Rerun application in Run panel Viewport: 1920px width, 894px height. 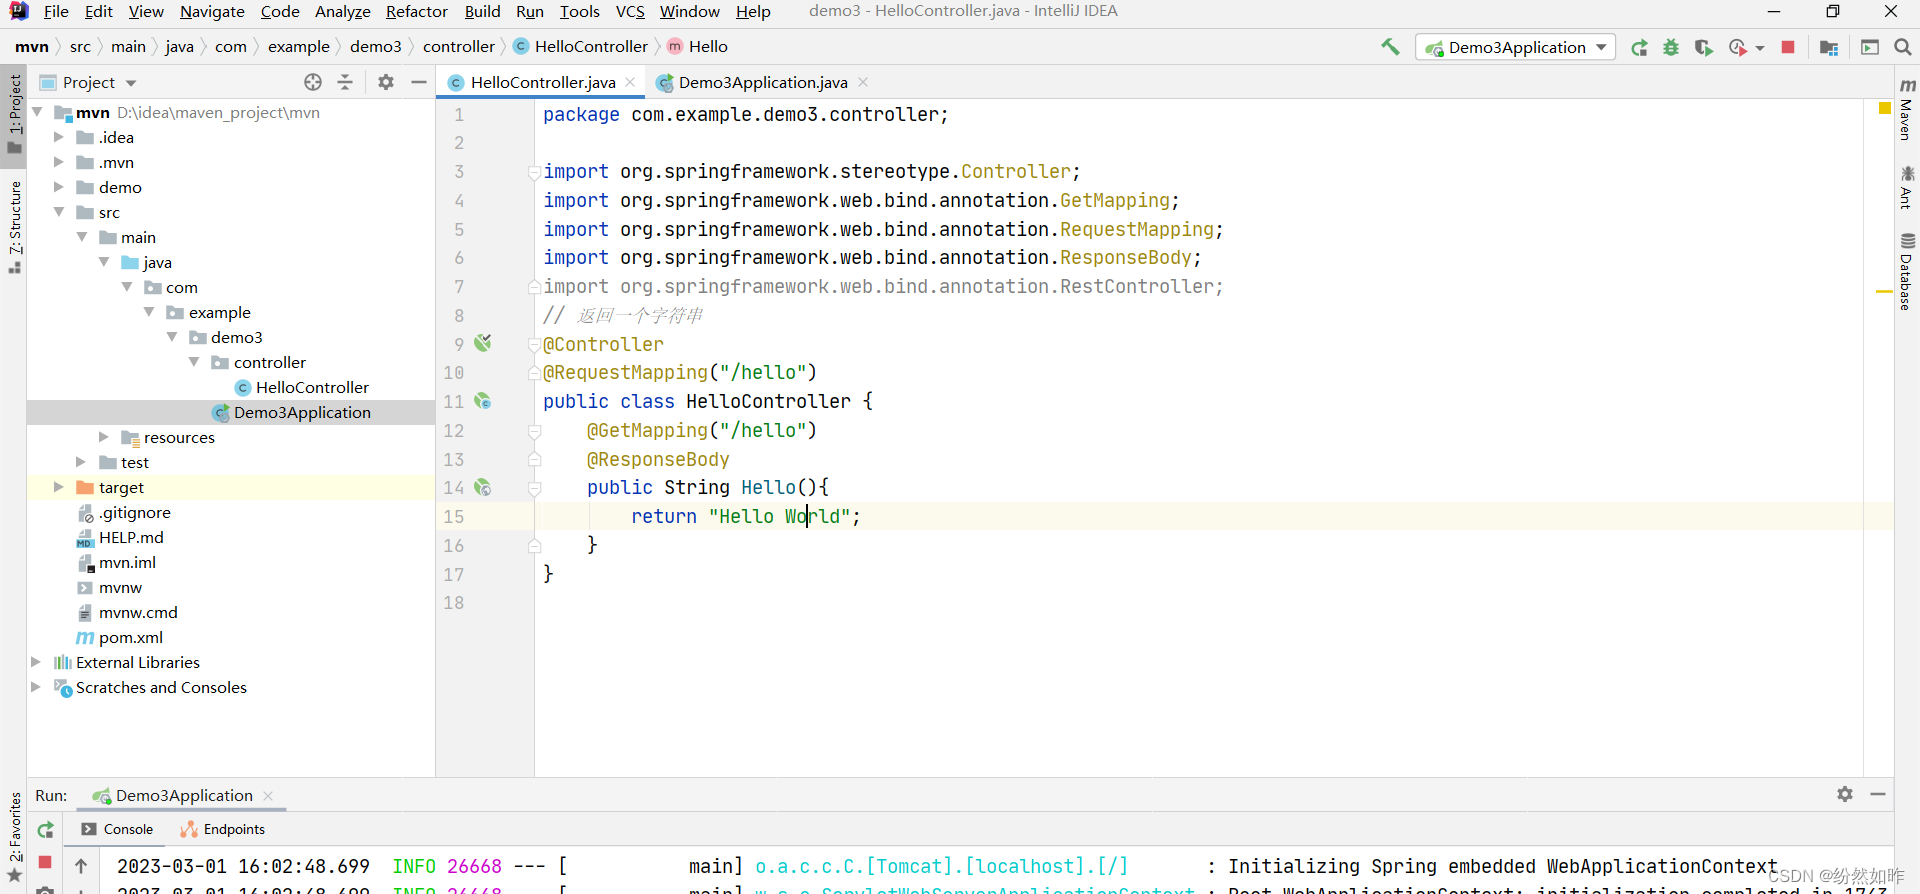coord(45,830)
